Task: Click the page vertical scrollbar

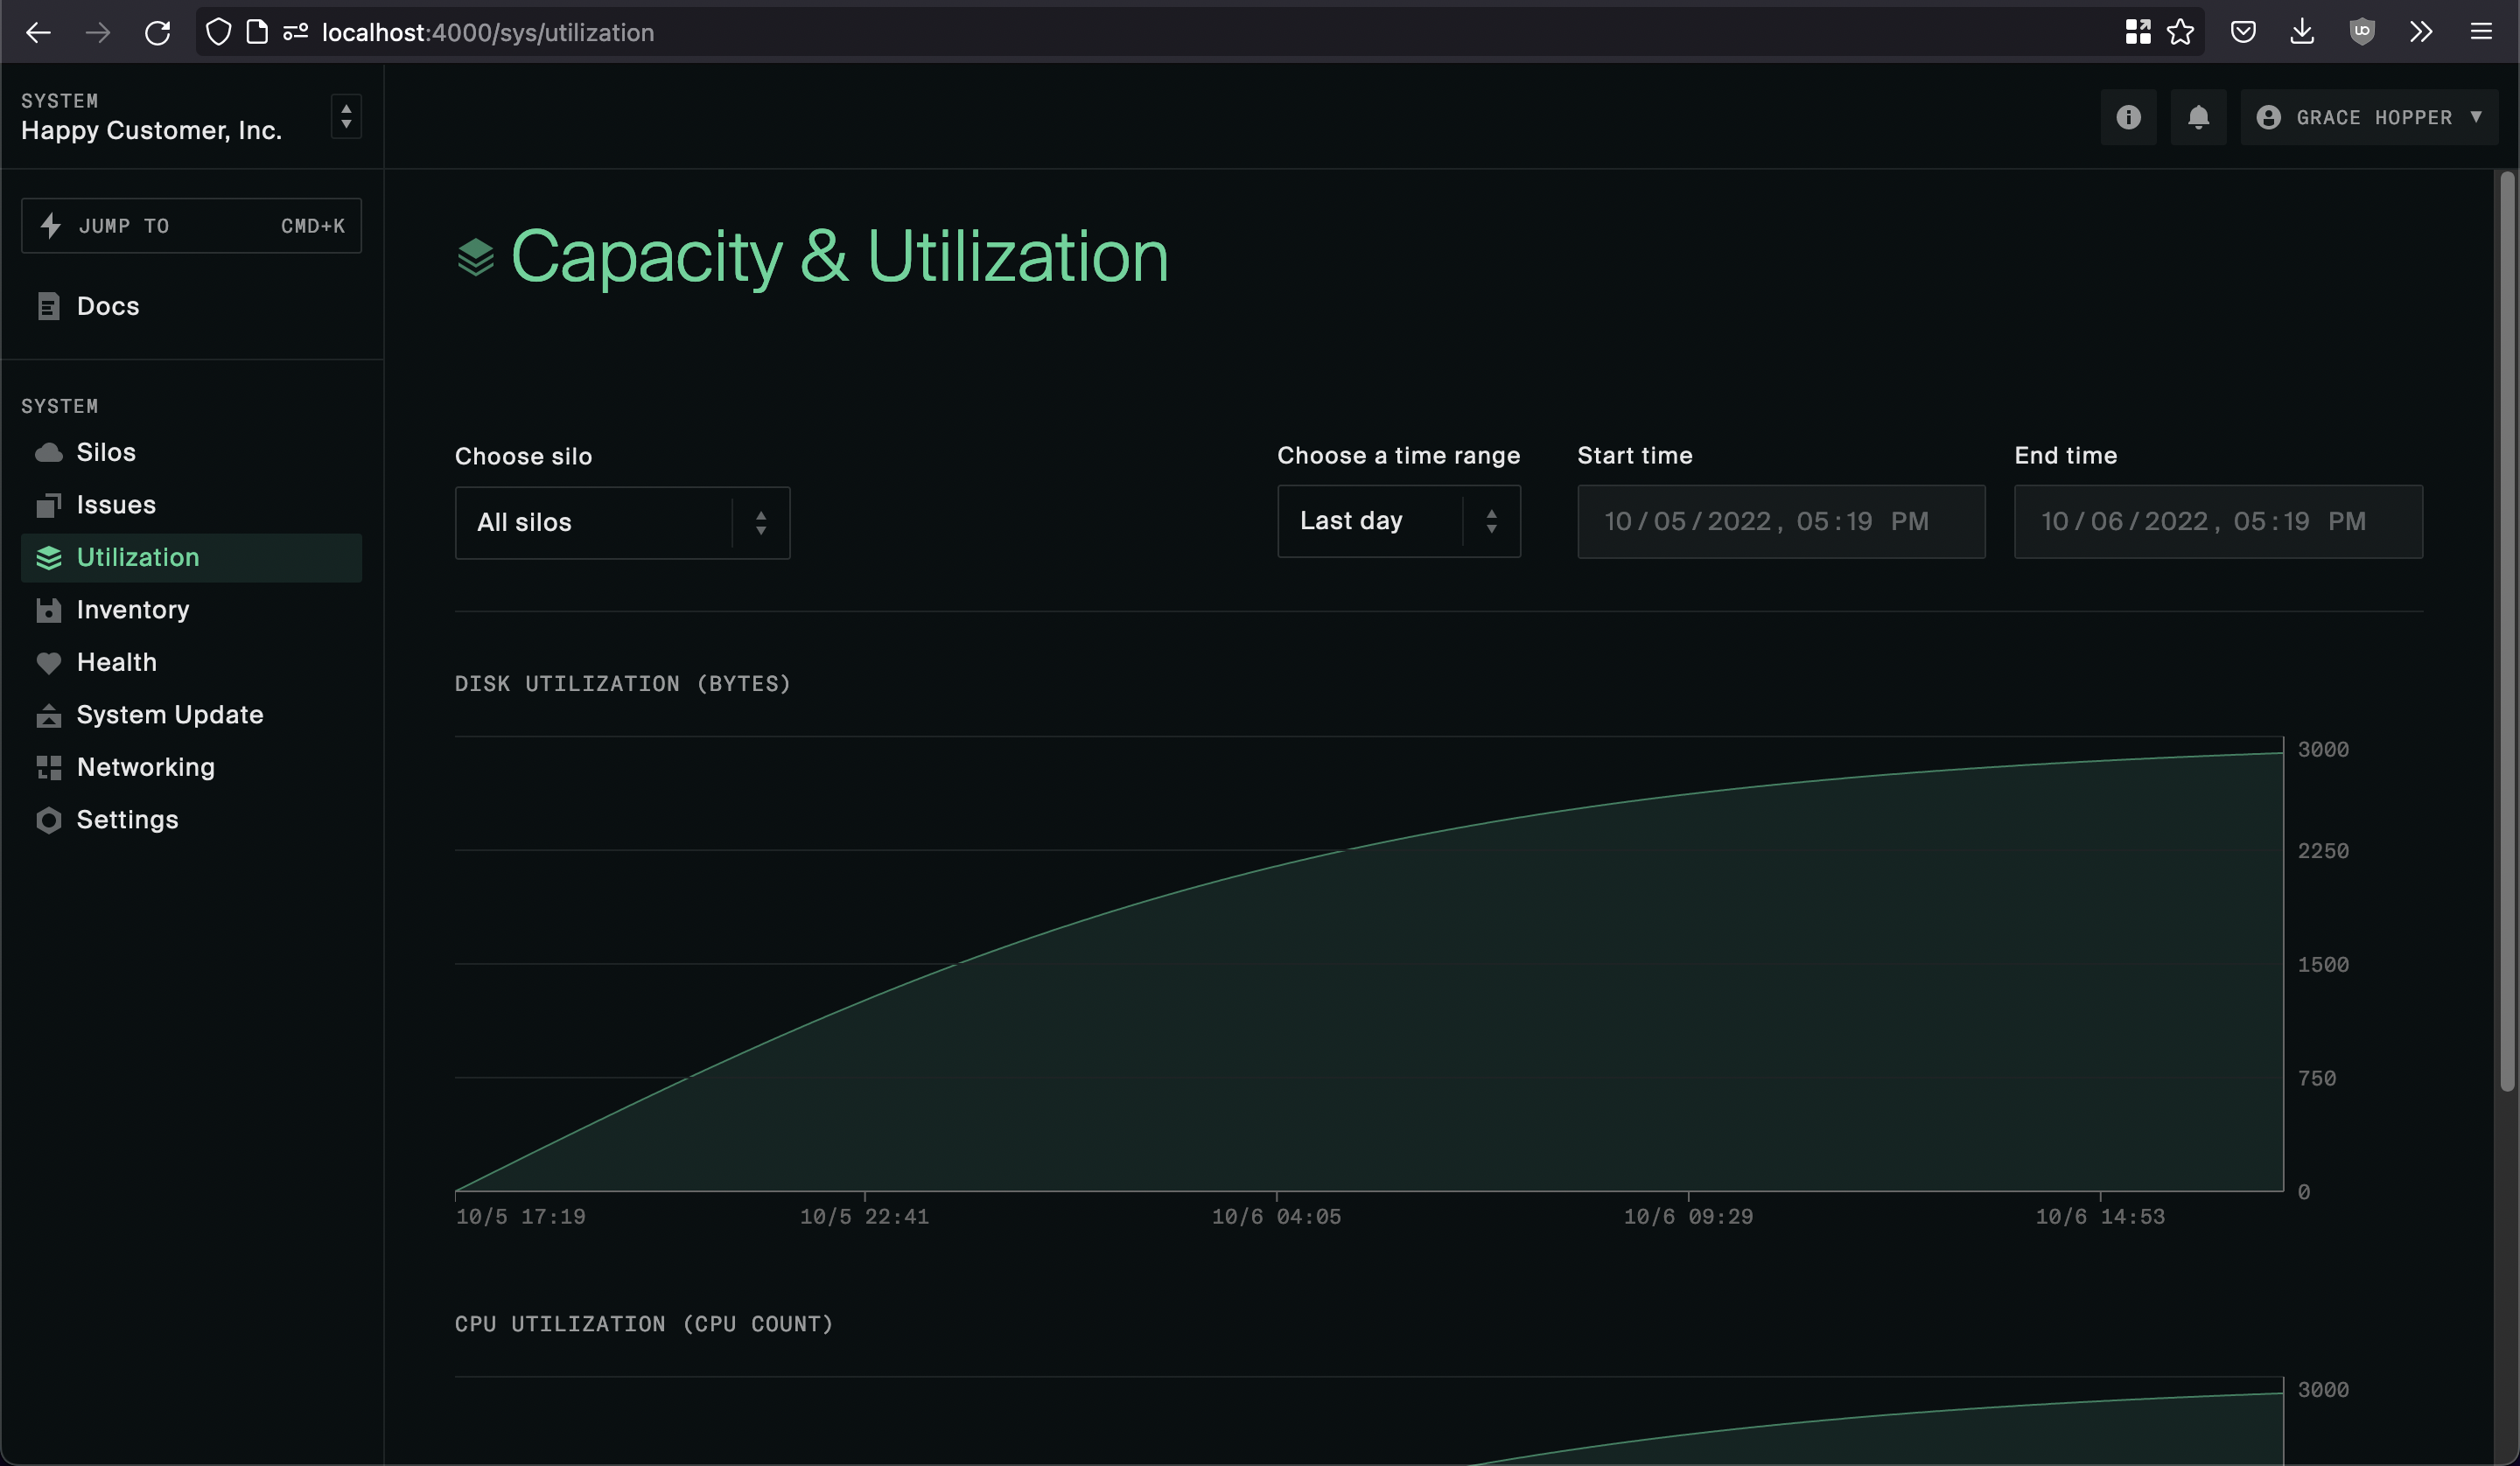Action: pyautogui.click(x=2505, y=630)
